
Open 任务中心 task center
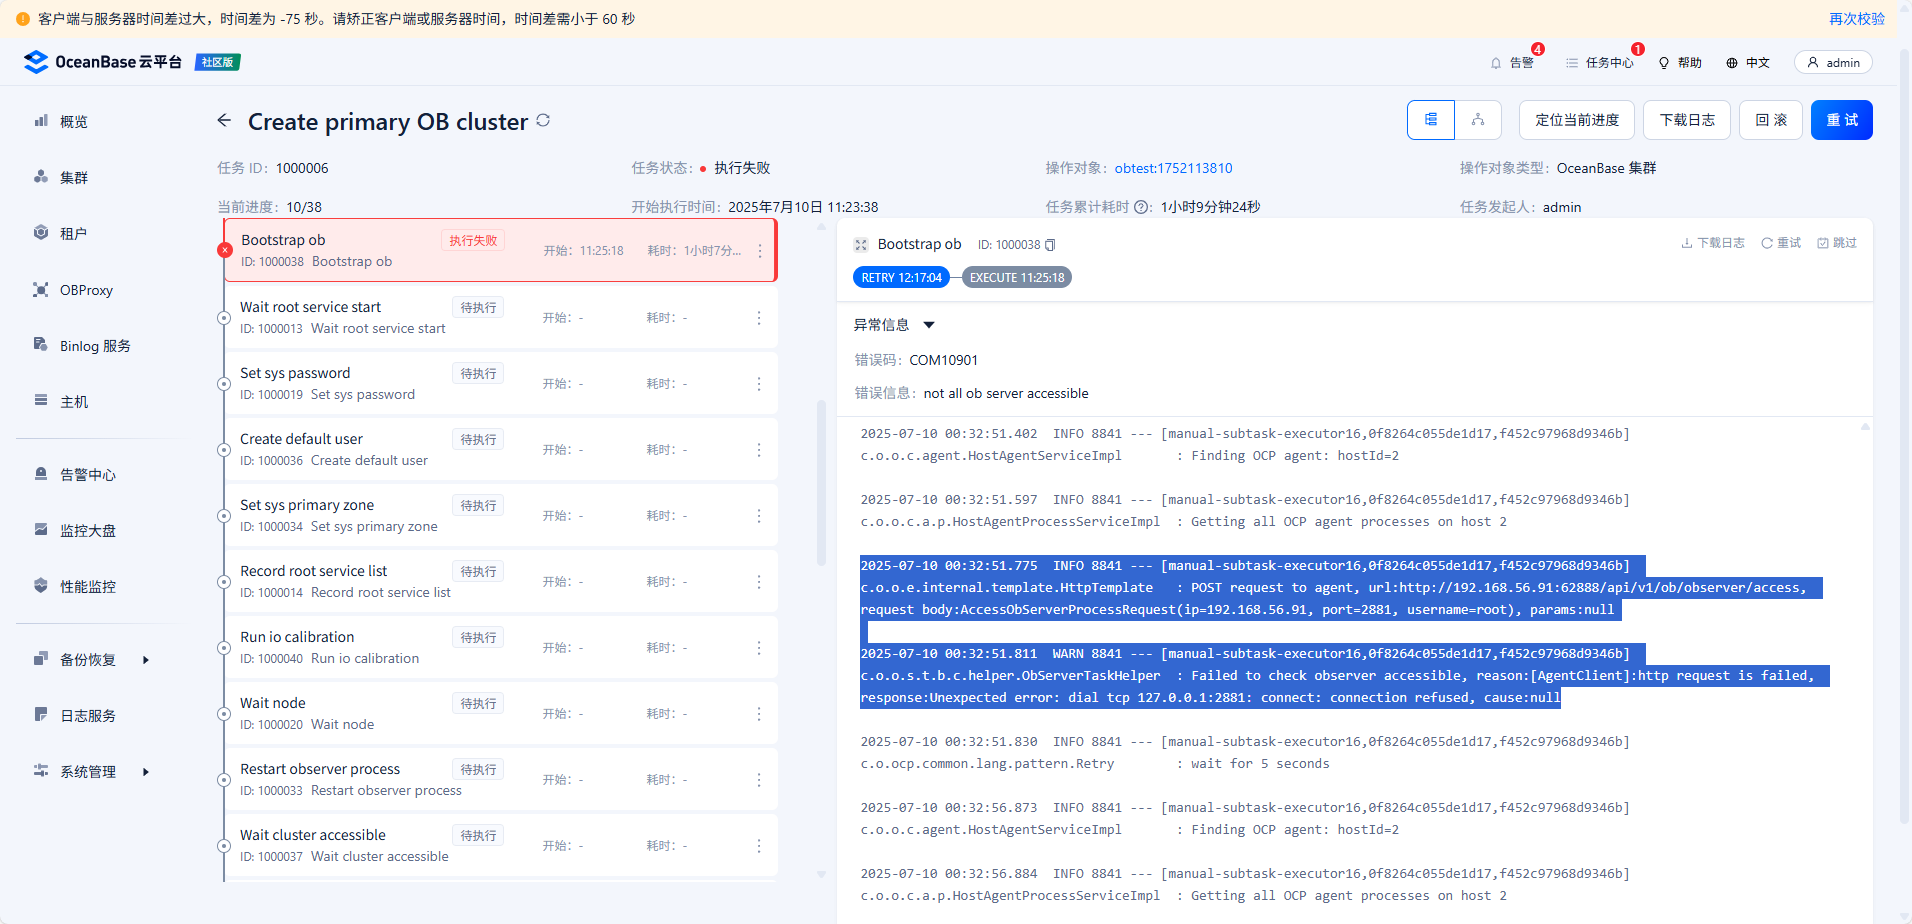1600,62
